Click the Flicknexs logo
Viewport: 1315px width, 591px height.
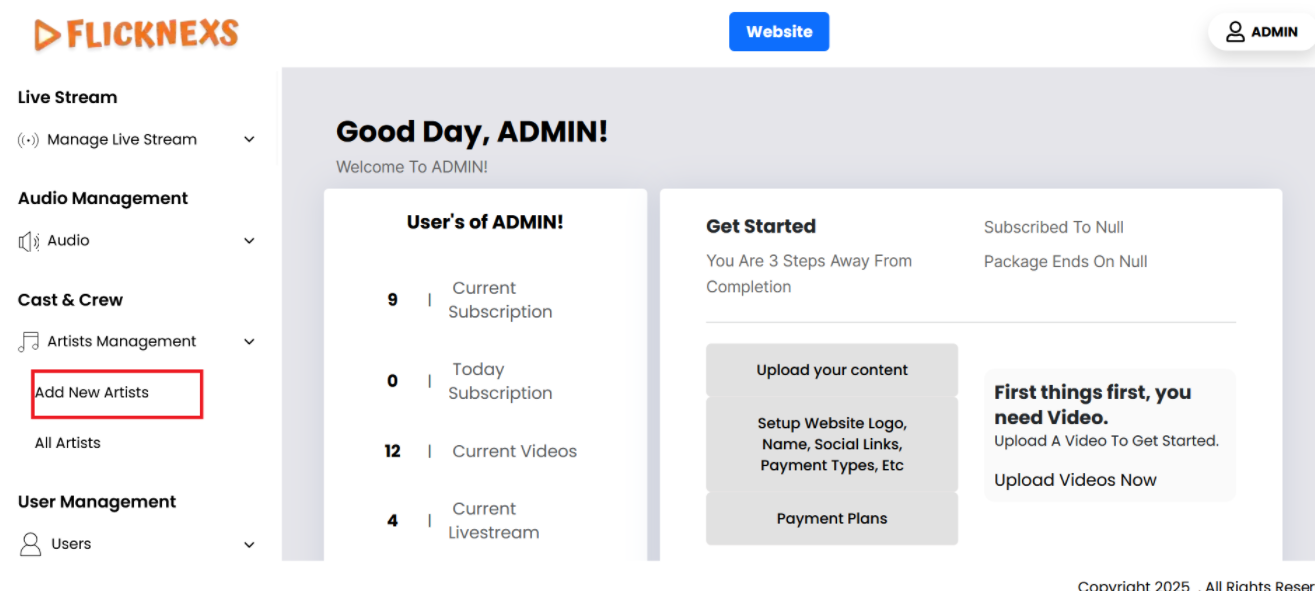pos(136,34)
